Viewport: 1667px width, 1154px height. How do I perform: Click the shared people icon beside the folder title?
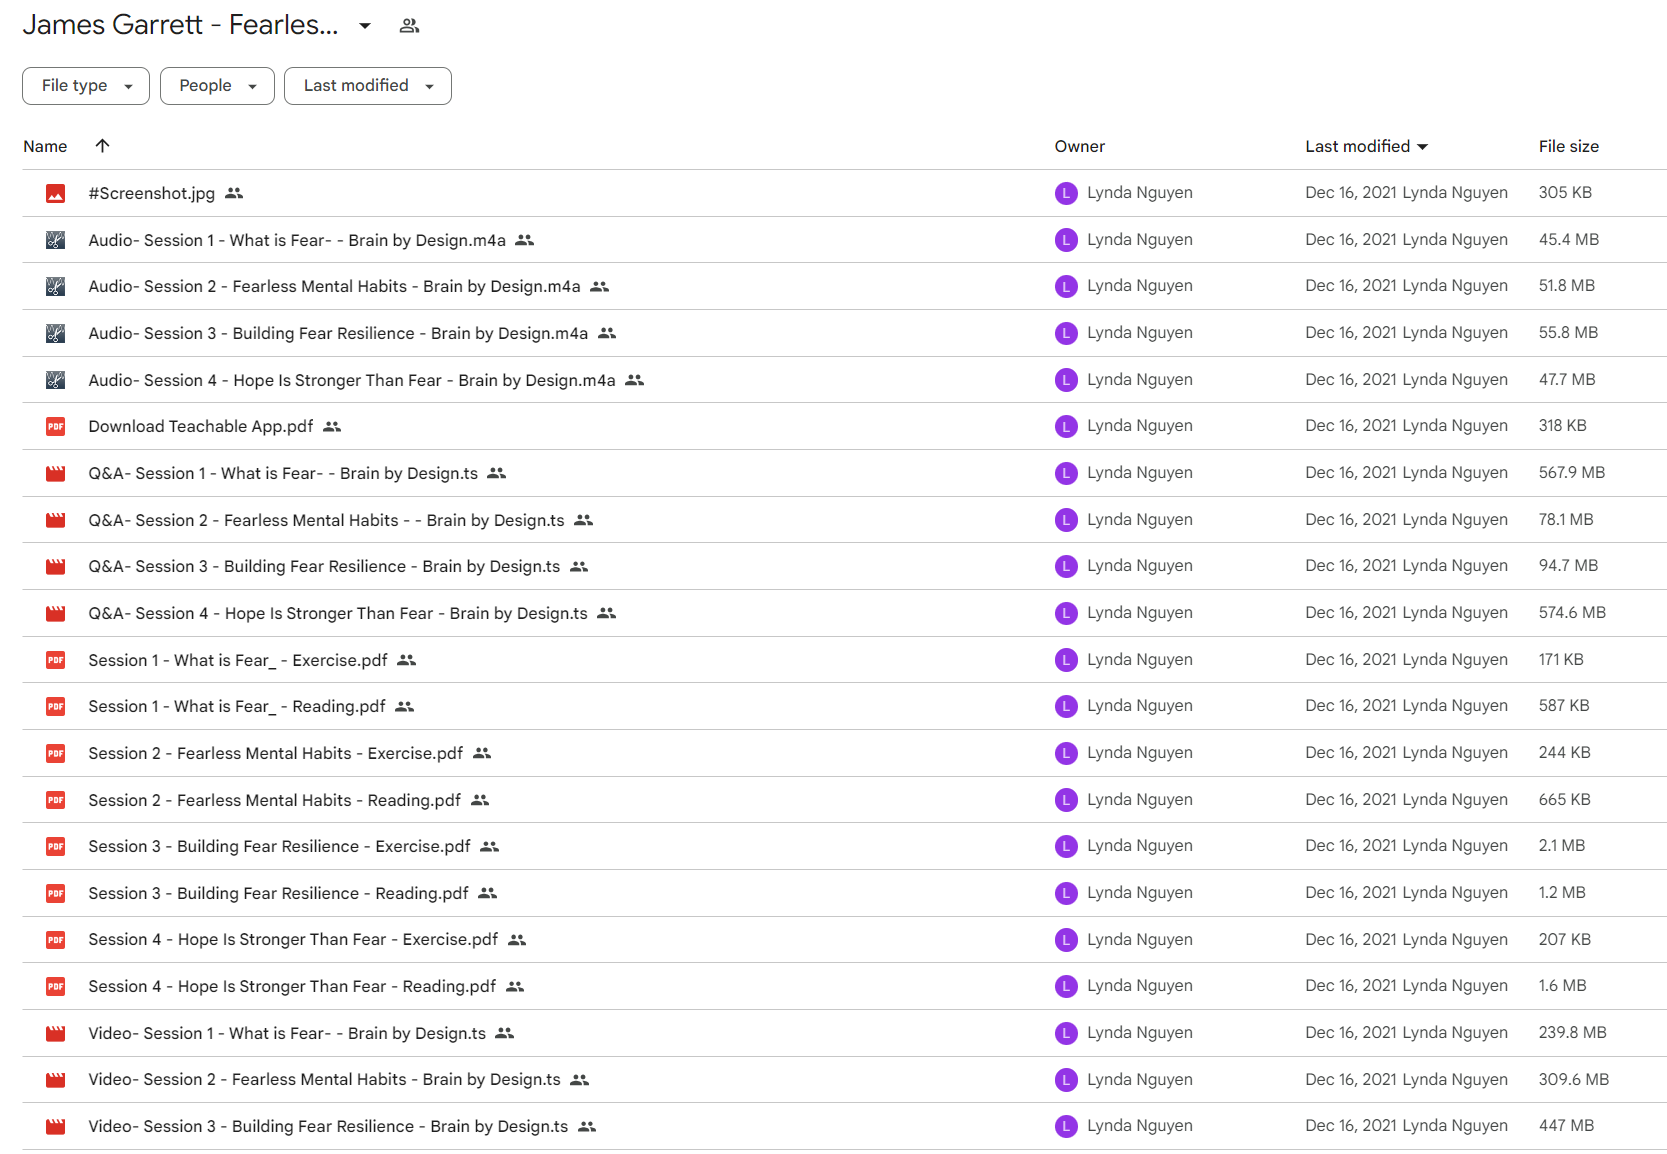click(x=409, y=26)
